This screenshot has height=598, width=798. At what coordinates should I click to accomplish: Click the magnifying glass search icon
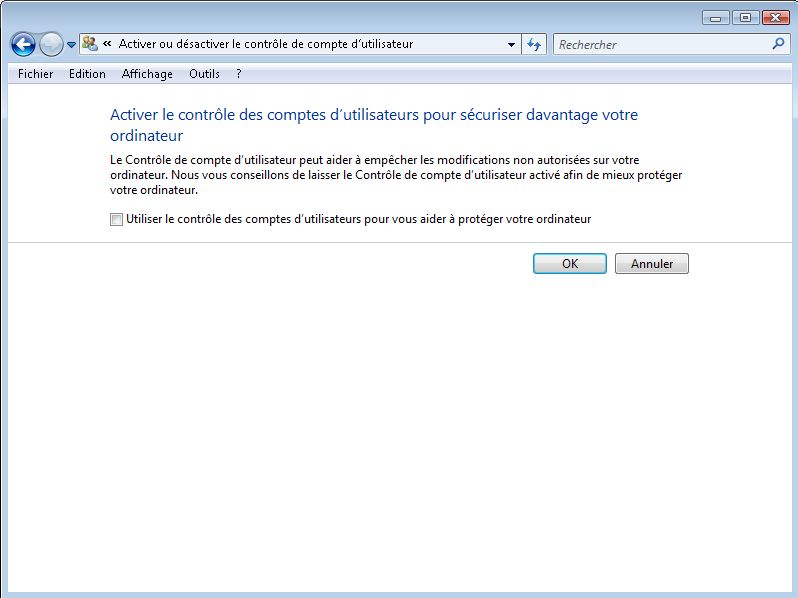[778, 44]
